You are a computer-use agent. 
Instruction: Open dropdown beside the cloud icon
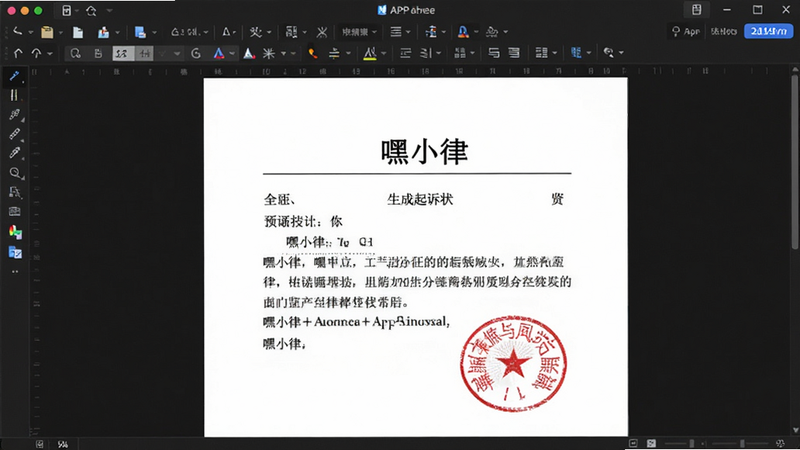pos(506,32)
